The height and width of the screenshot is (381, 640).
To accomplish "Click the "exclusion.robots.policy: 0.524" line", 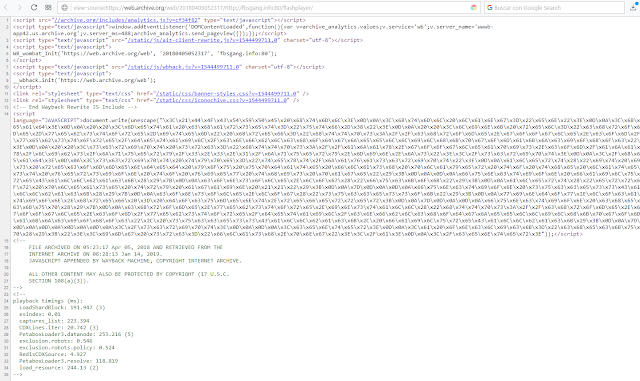I will pos(67,348).
